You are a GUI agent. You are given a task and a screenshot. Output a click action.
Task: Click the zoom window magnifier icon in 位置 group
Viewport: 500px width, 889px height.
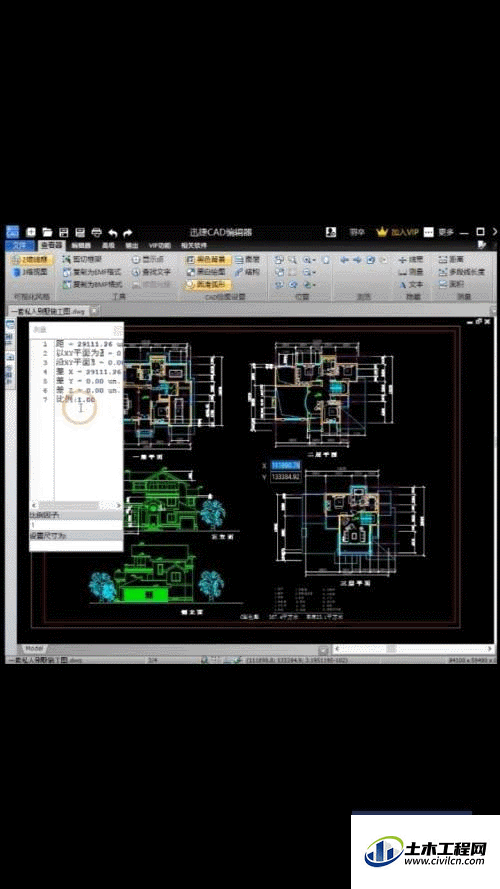click(293, 260)
